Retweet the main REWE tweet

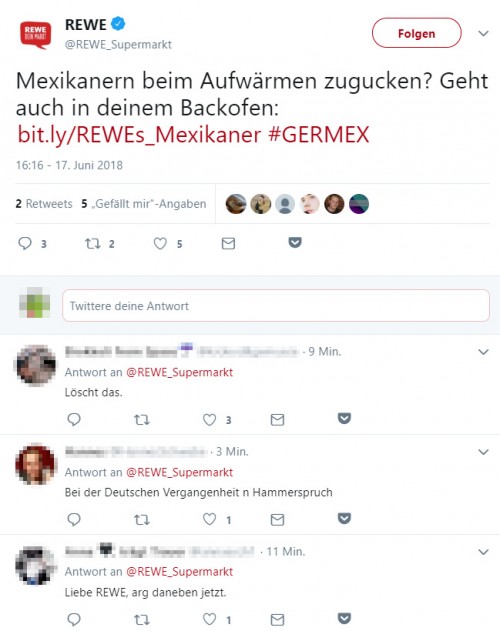[x=93, y=243]
